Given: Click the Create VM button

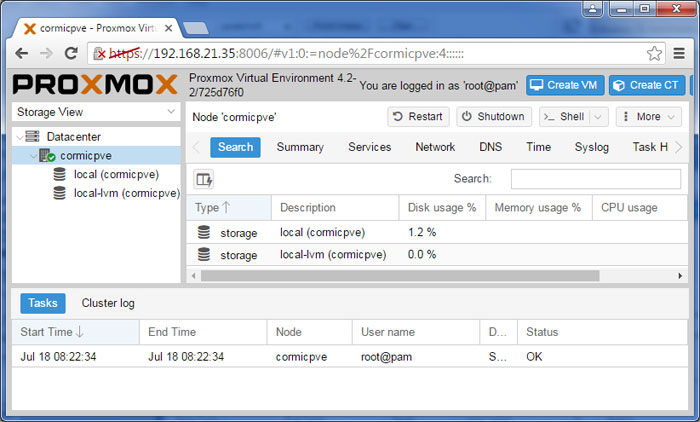Looking at the screenshot, I should pos(565,85).
